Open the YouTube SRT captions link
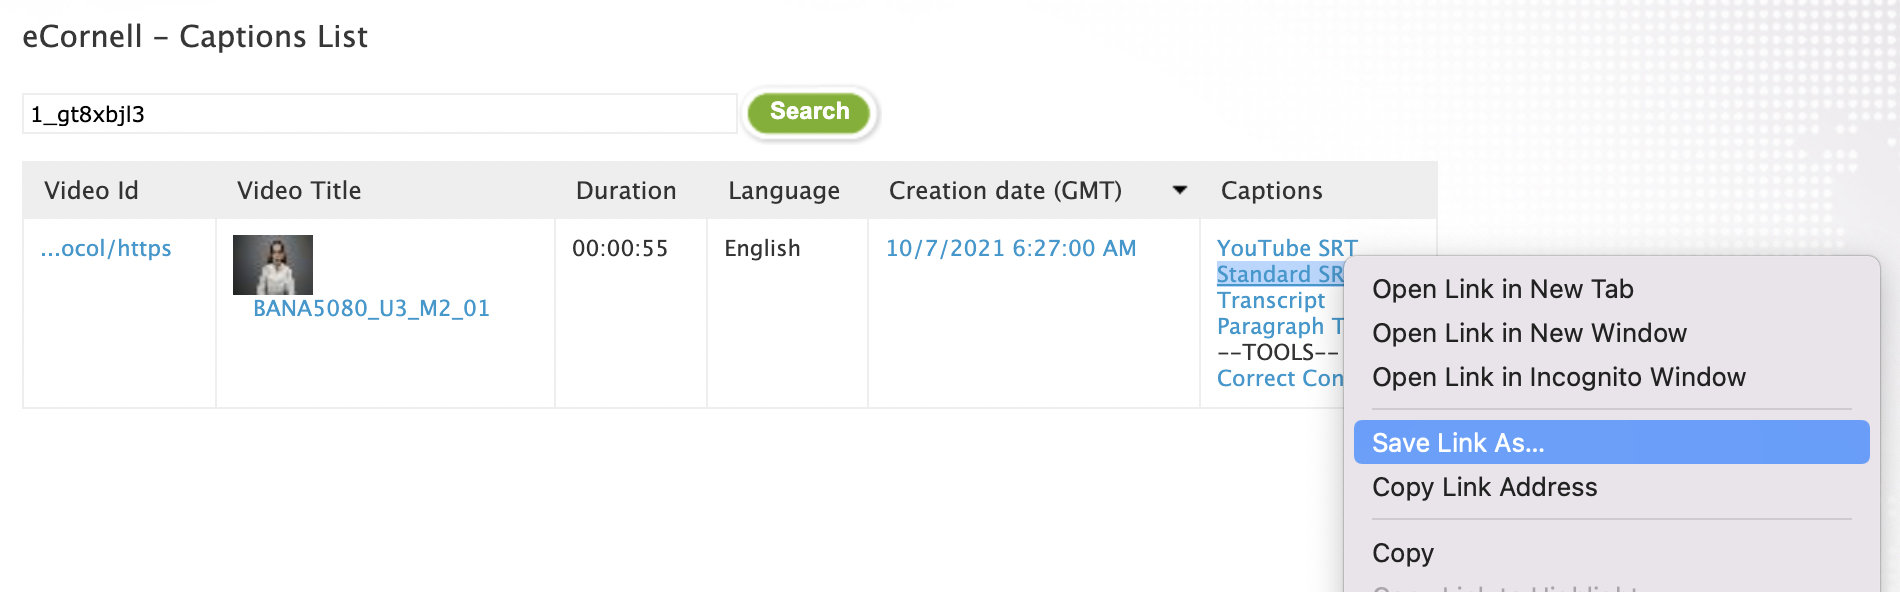The image size is (1900, 592). click(1287, 248)
